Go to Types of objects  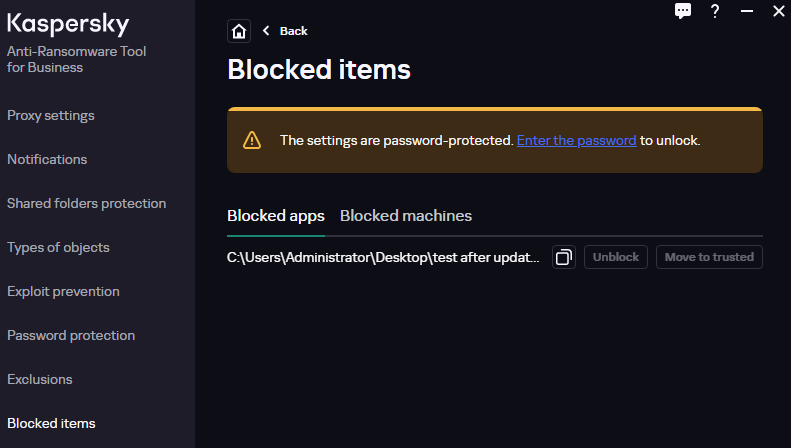[58, 247]
